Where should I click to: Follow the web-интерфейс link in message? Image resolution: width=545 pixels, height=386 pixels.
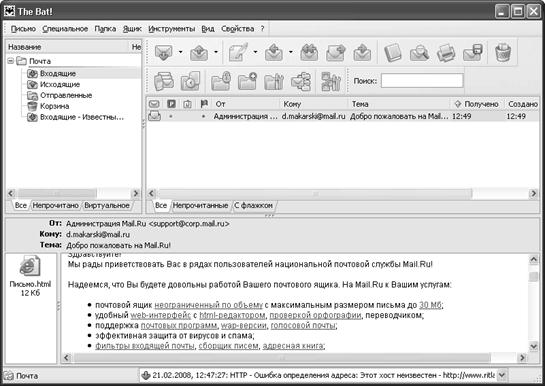click(161, 315)
